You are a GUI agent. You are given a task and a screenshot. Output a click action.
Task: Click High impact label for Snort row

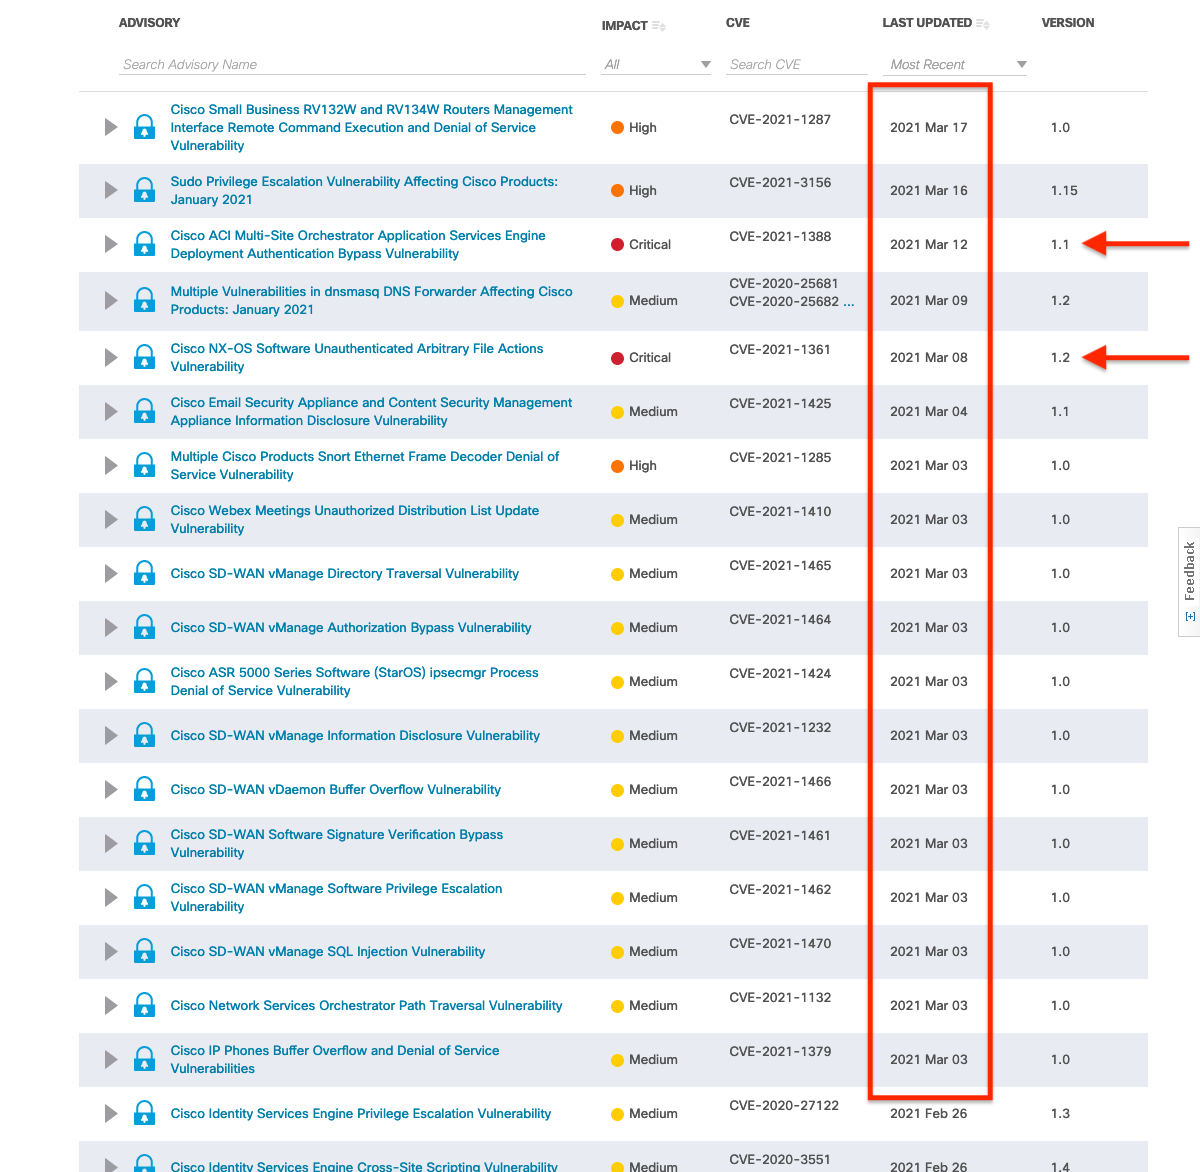pyautogui.click(x=643, y=465)
